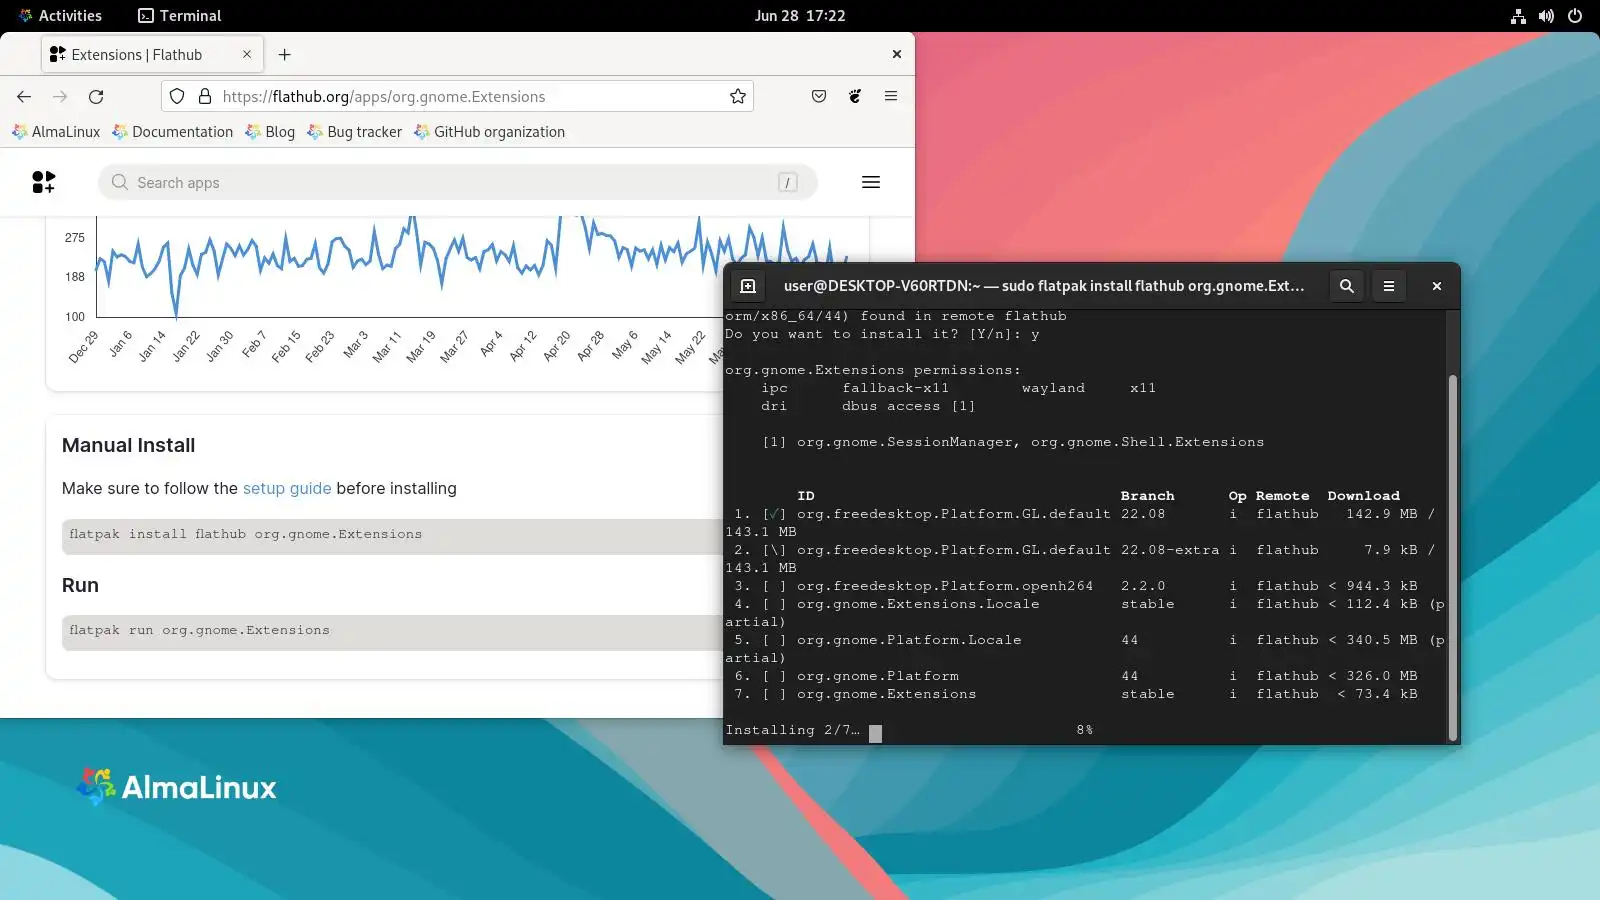Bookmark this page with the star icon
Screen dimensions: 1600x900
pos(738,97)
